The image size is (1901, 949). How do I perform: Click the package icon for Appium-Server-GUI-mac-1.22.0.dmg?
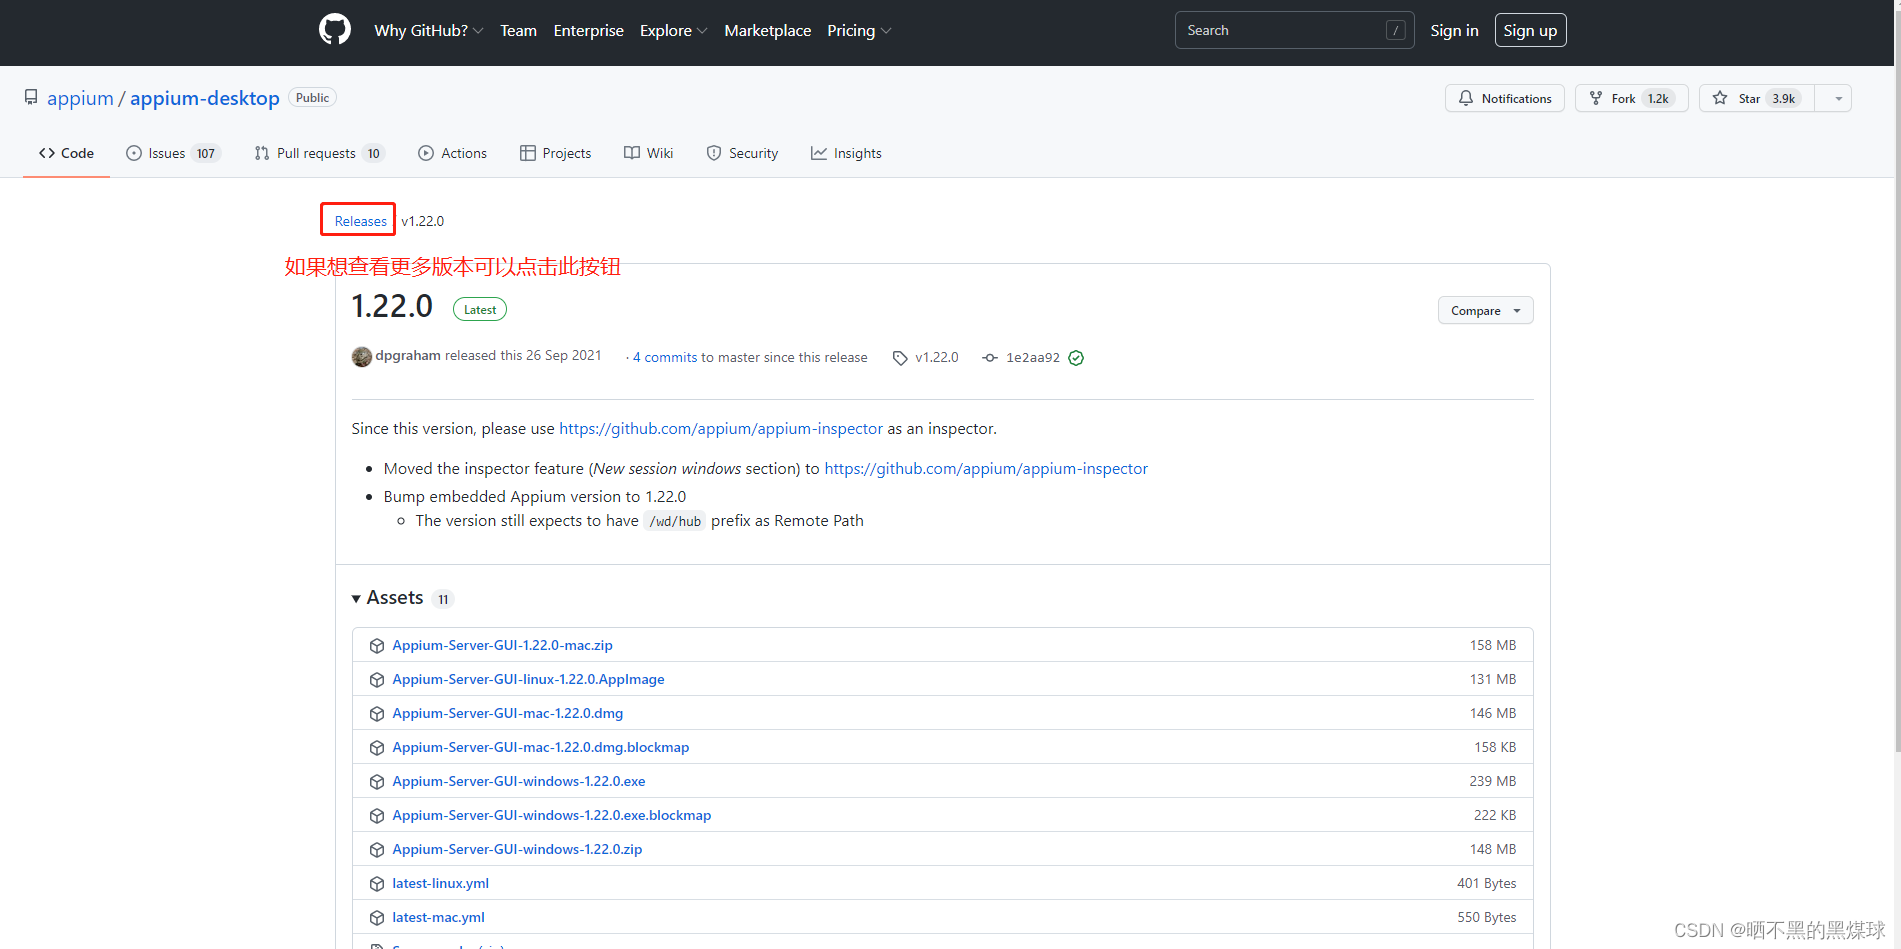tap(377, 714)
